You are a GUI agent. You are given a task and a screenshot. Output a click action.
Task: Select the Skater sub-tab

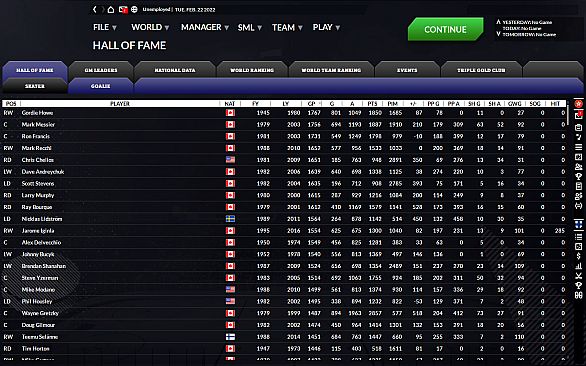tap(35, 86)
